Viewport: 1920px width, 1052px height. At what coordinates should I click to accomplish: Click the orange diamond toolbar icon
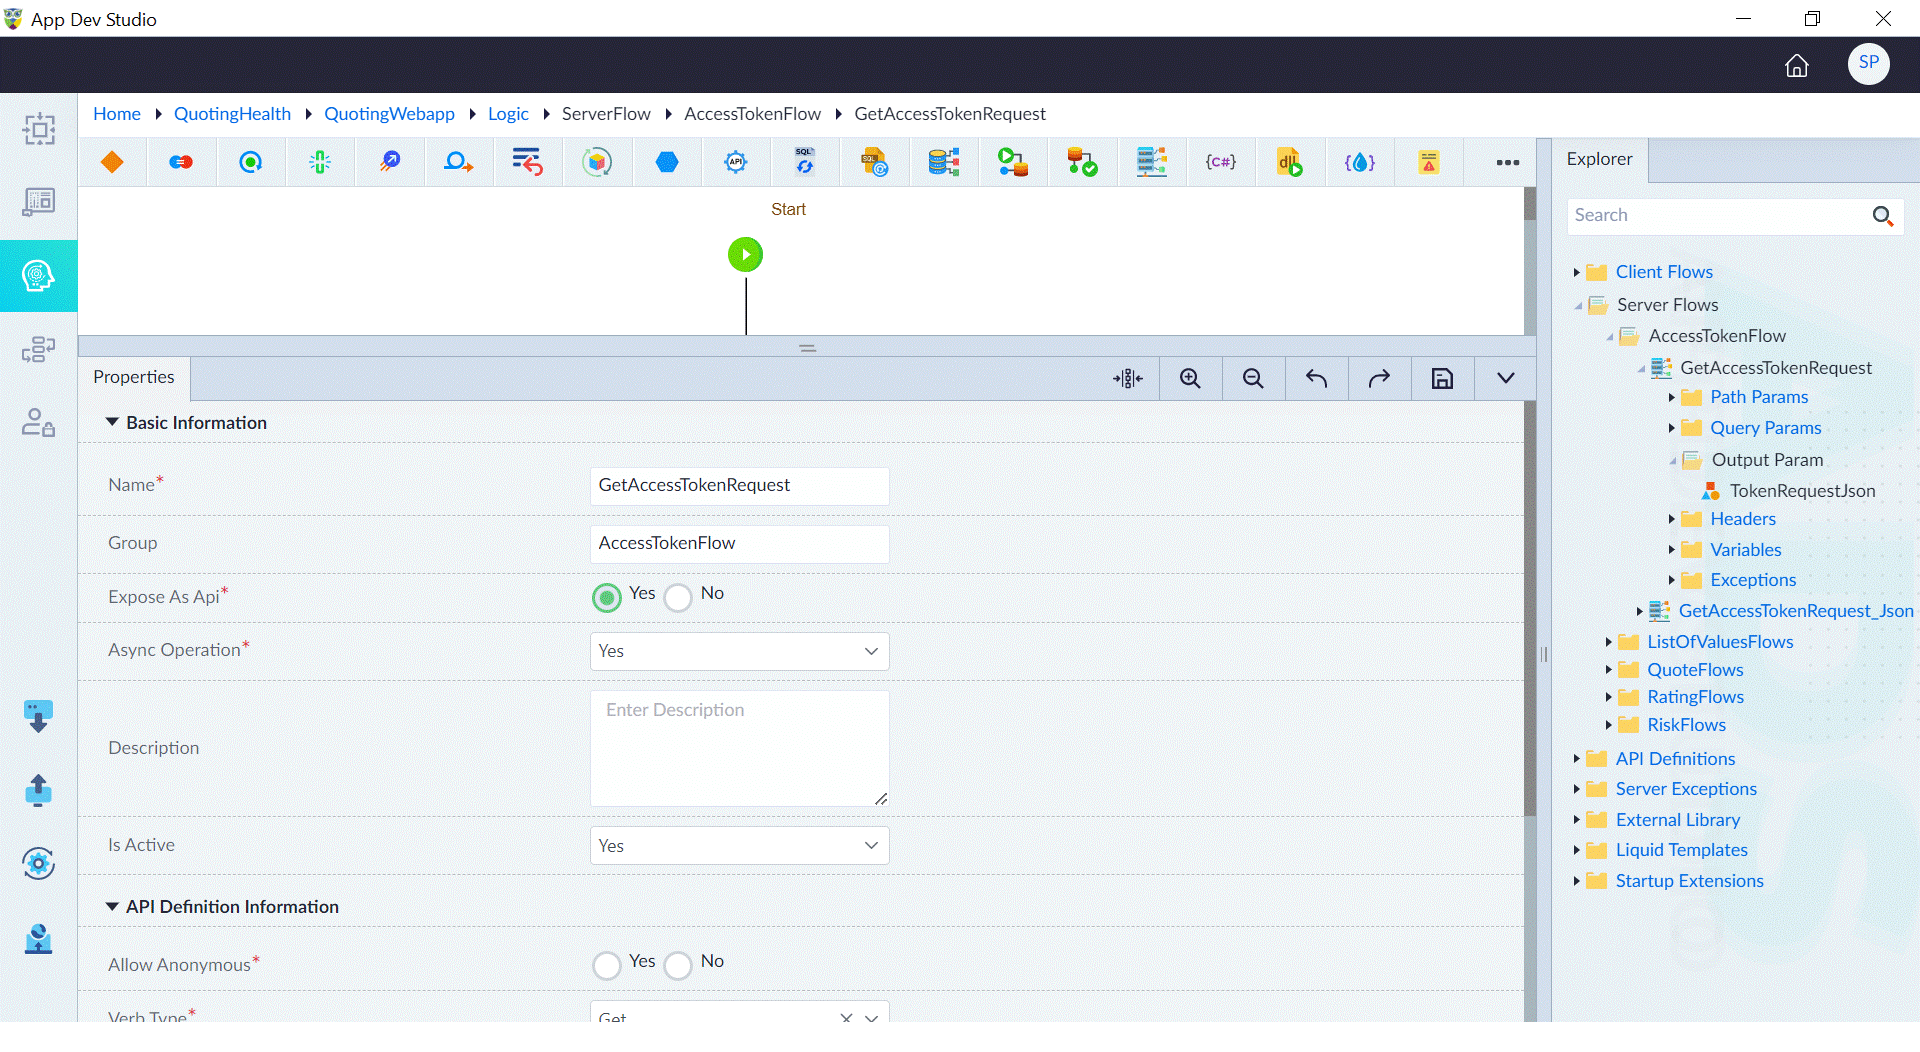(112, 162)
